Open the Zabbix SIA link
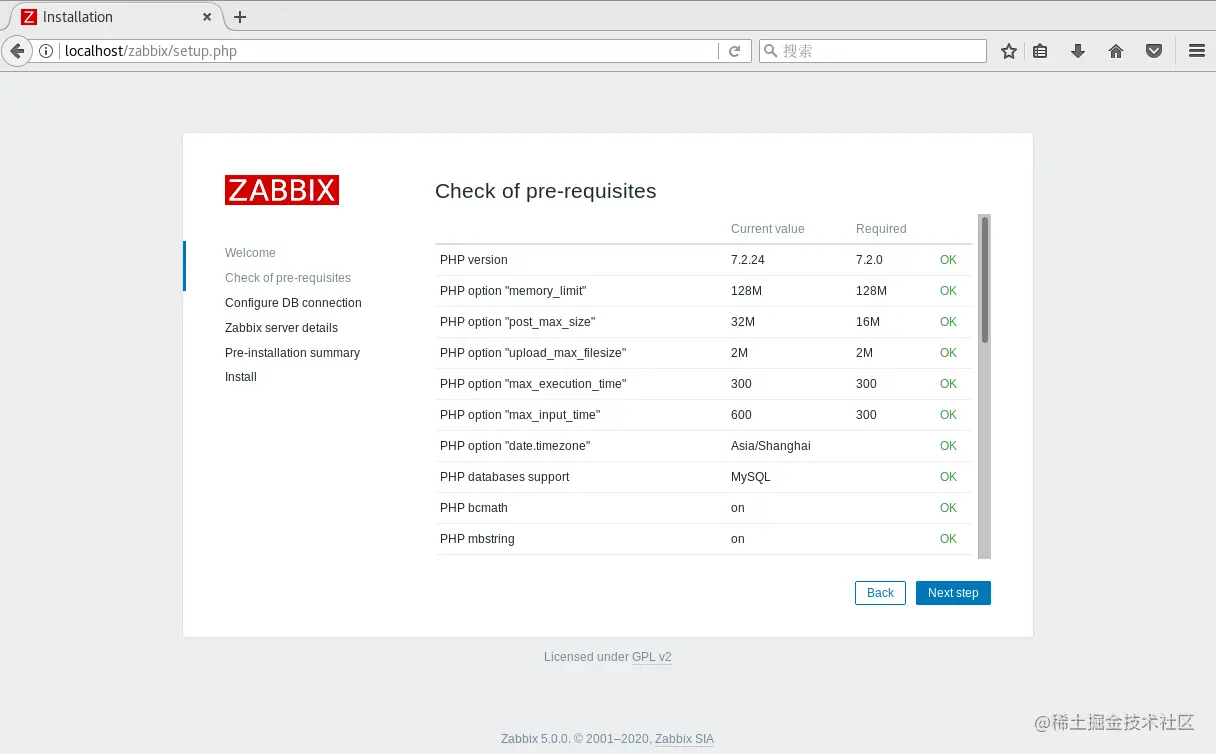Viewport: 1216px width, 754px height. tap(685, 739)
